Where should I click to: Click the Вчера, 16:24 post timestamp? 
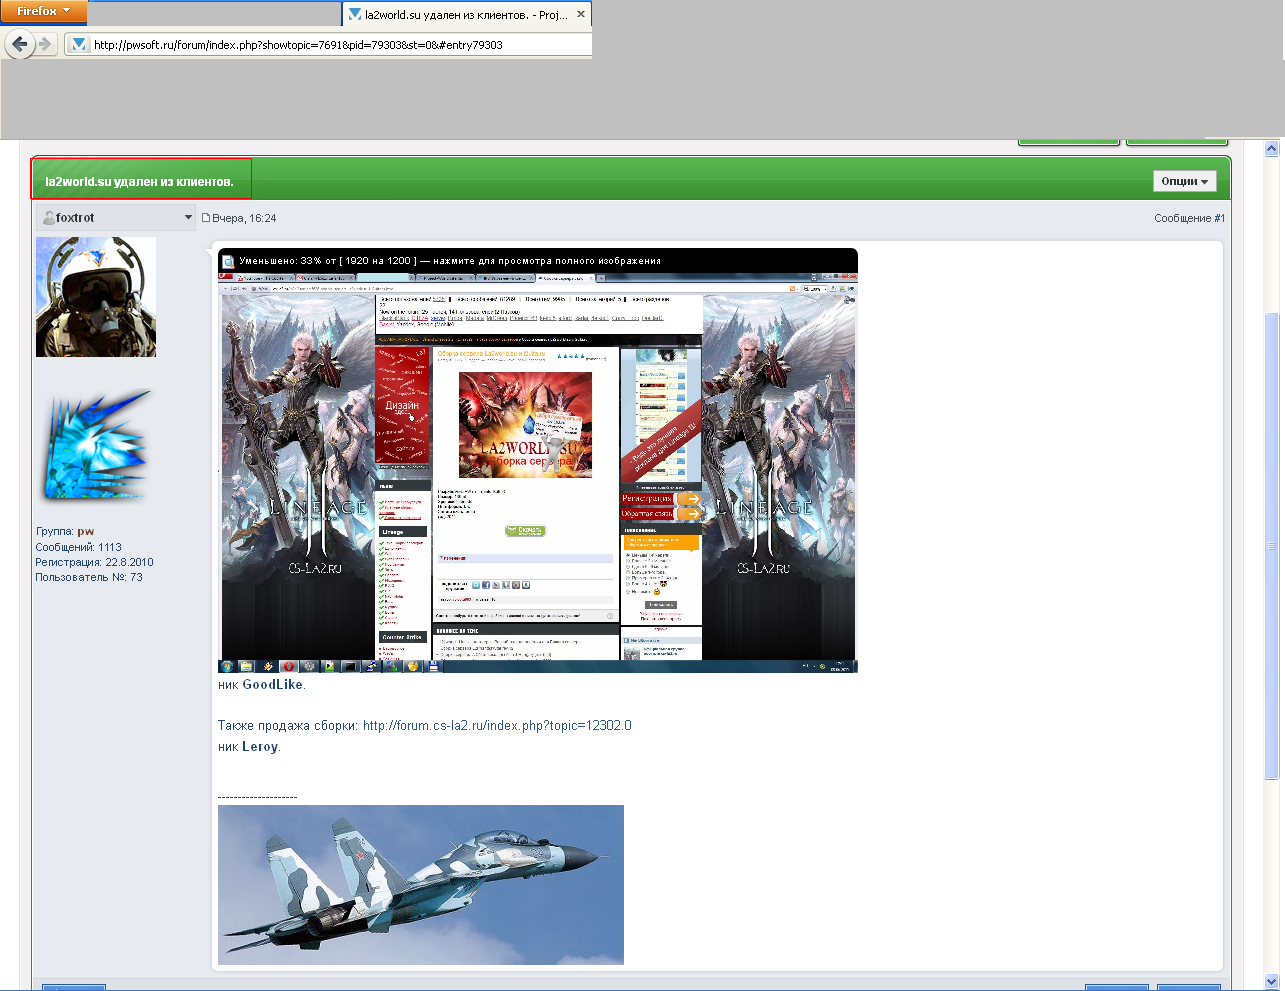[244, 218]
